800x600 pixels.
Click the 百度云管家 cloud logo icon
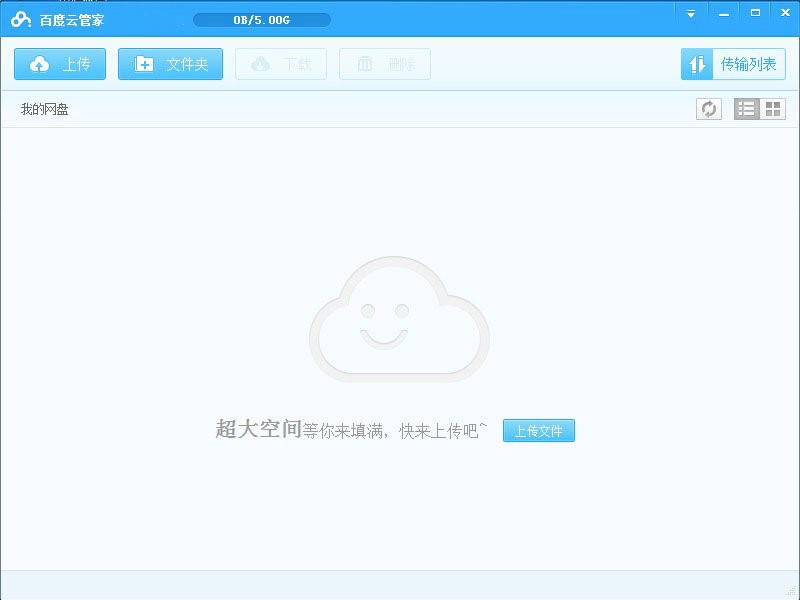[x=20, y=19]
